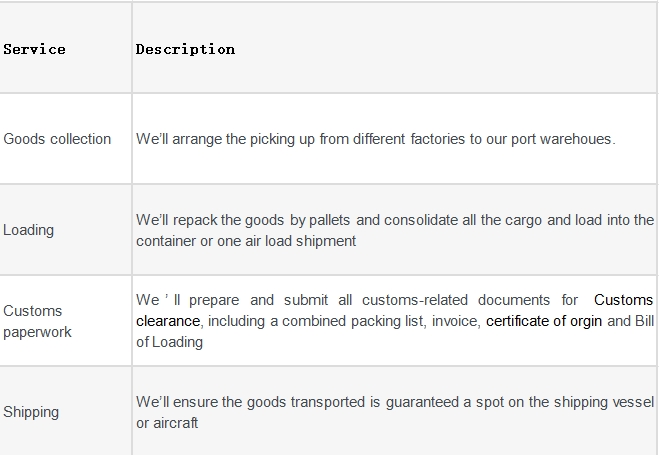Click the word 'invoice' in Customs row
The width and height of the screenshot is (659, 455).
[455, 321]
